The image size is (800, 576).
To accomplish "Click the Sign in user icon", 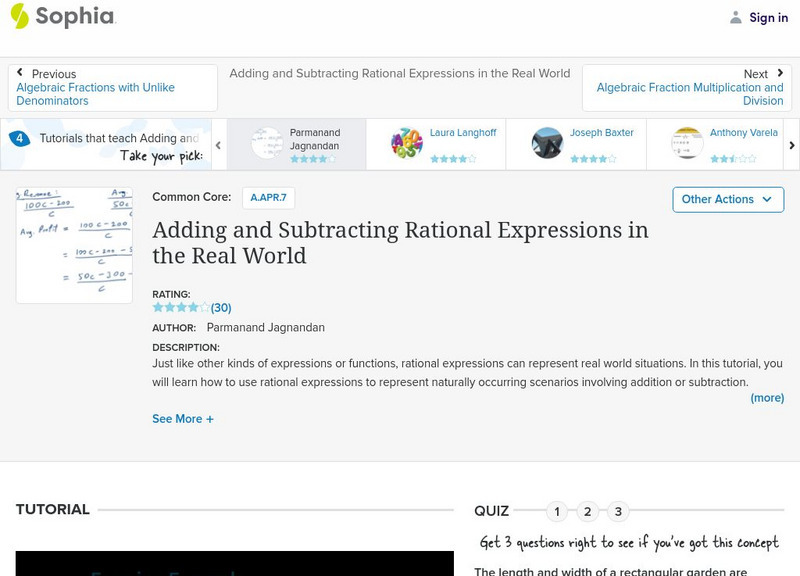I will 736,17.
